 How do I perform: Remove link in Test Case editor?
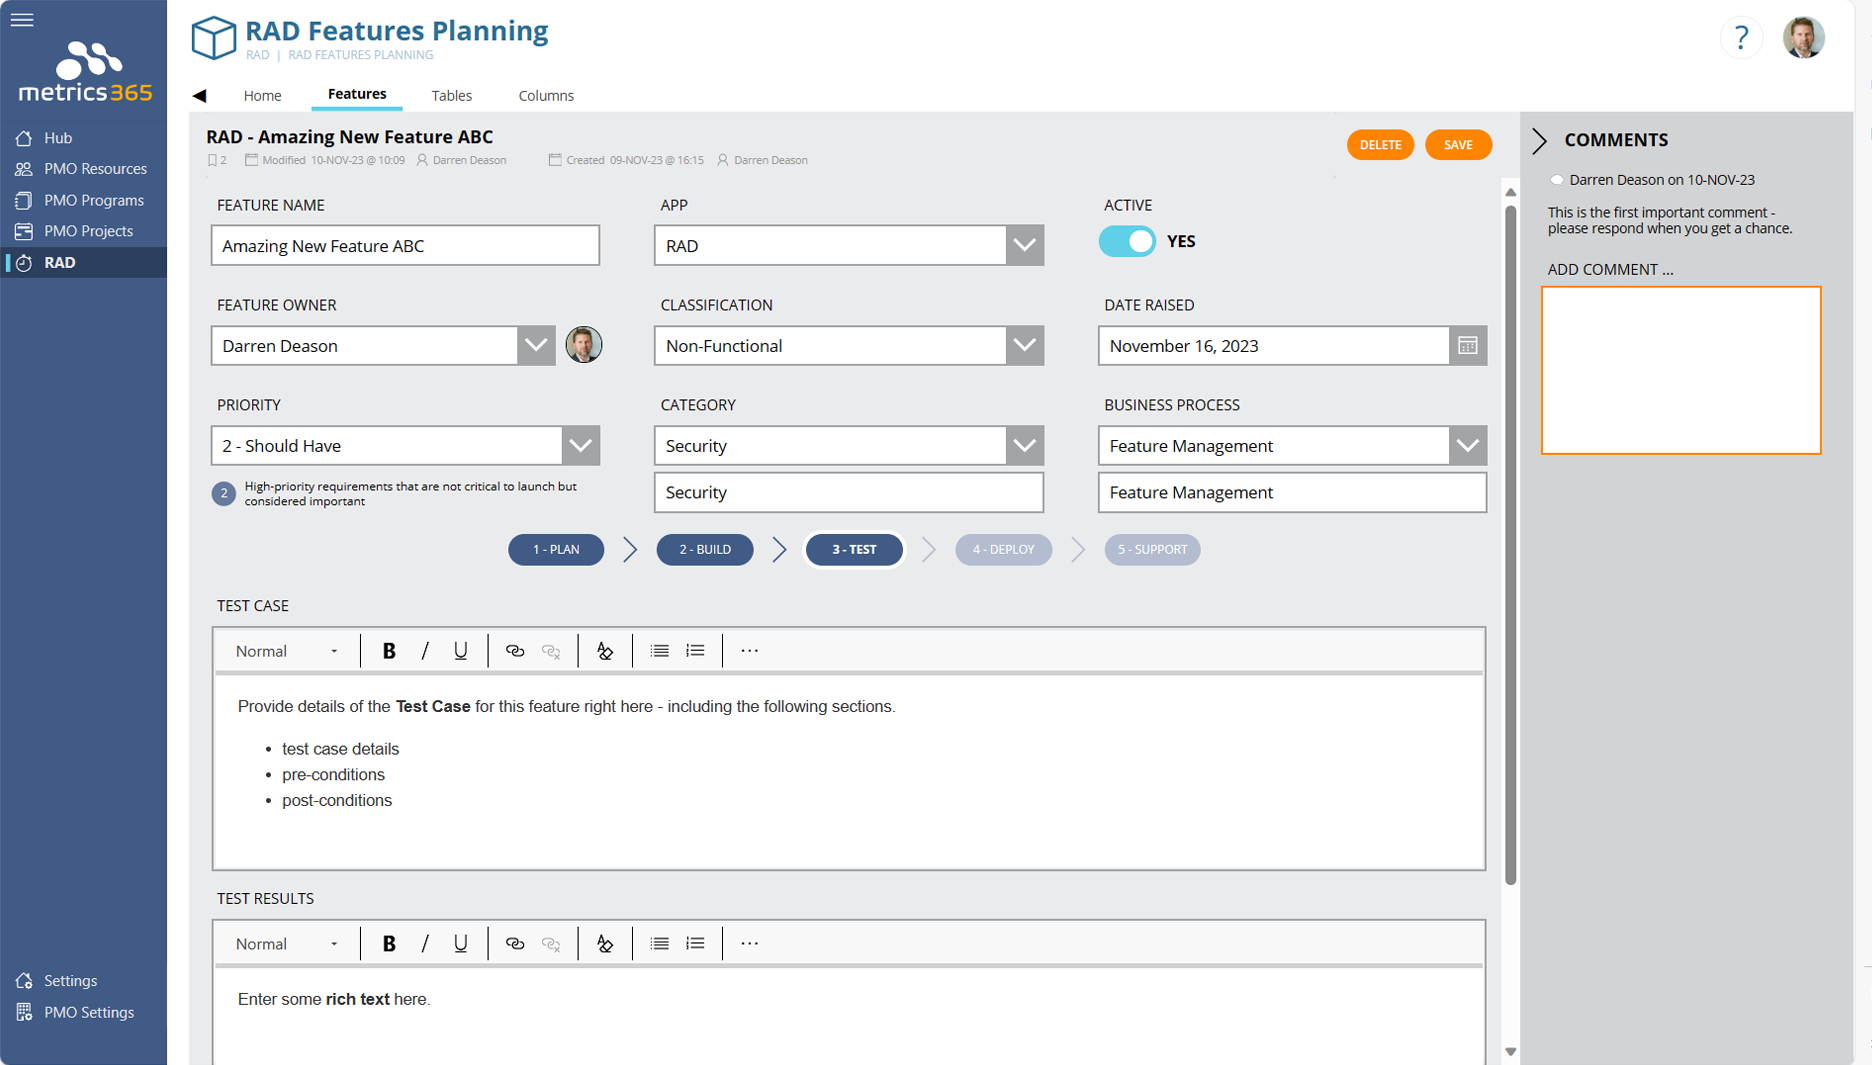point(551,651)
